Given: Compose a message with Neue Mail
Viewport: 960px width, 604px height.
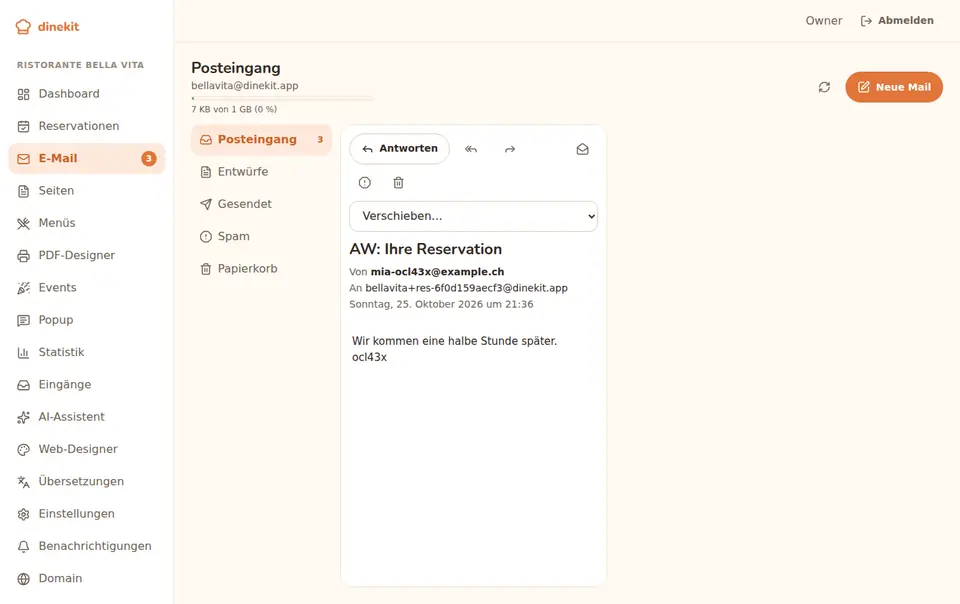Looking at the screenshot, I should pyautogui.click(x=894, y=87).
